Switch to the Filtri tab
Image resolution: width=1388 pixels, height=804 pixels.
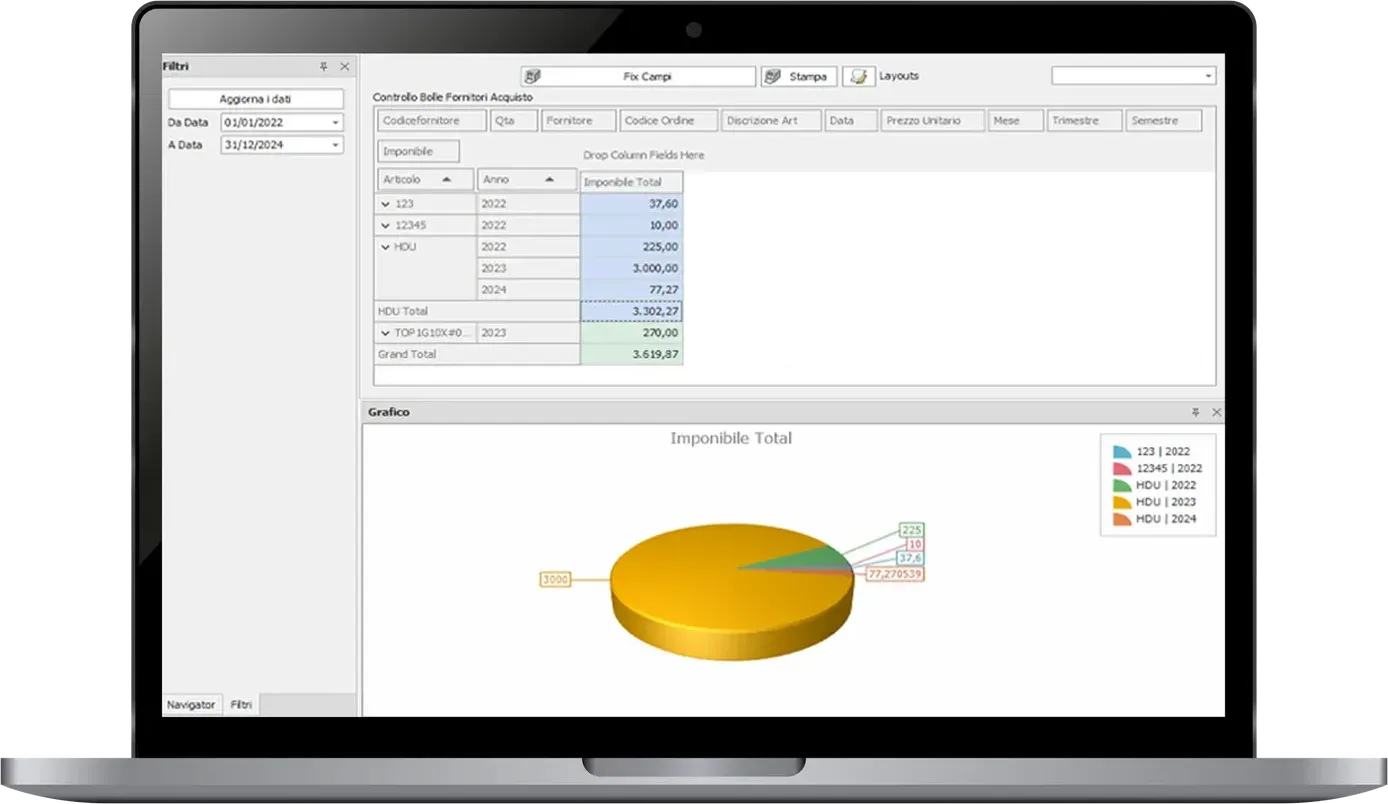click(241, 705)
